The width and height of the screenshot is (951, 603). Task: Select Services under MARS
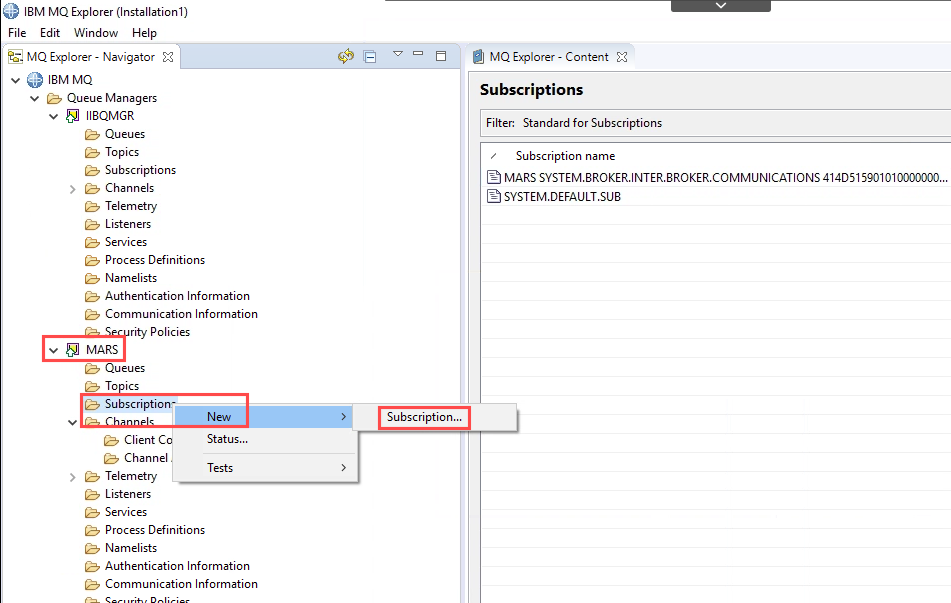(126, 512)
